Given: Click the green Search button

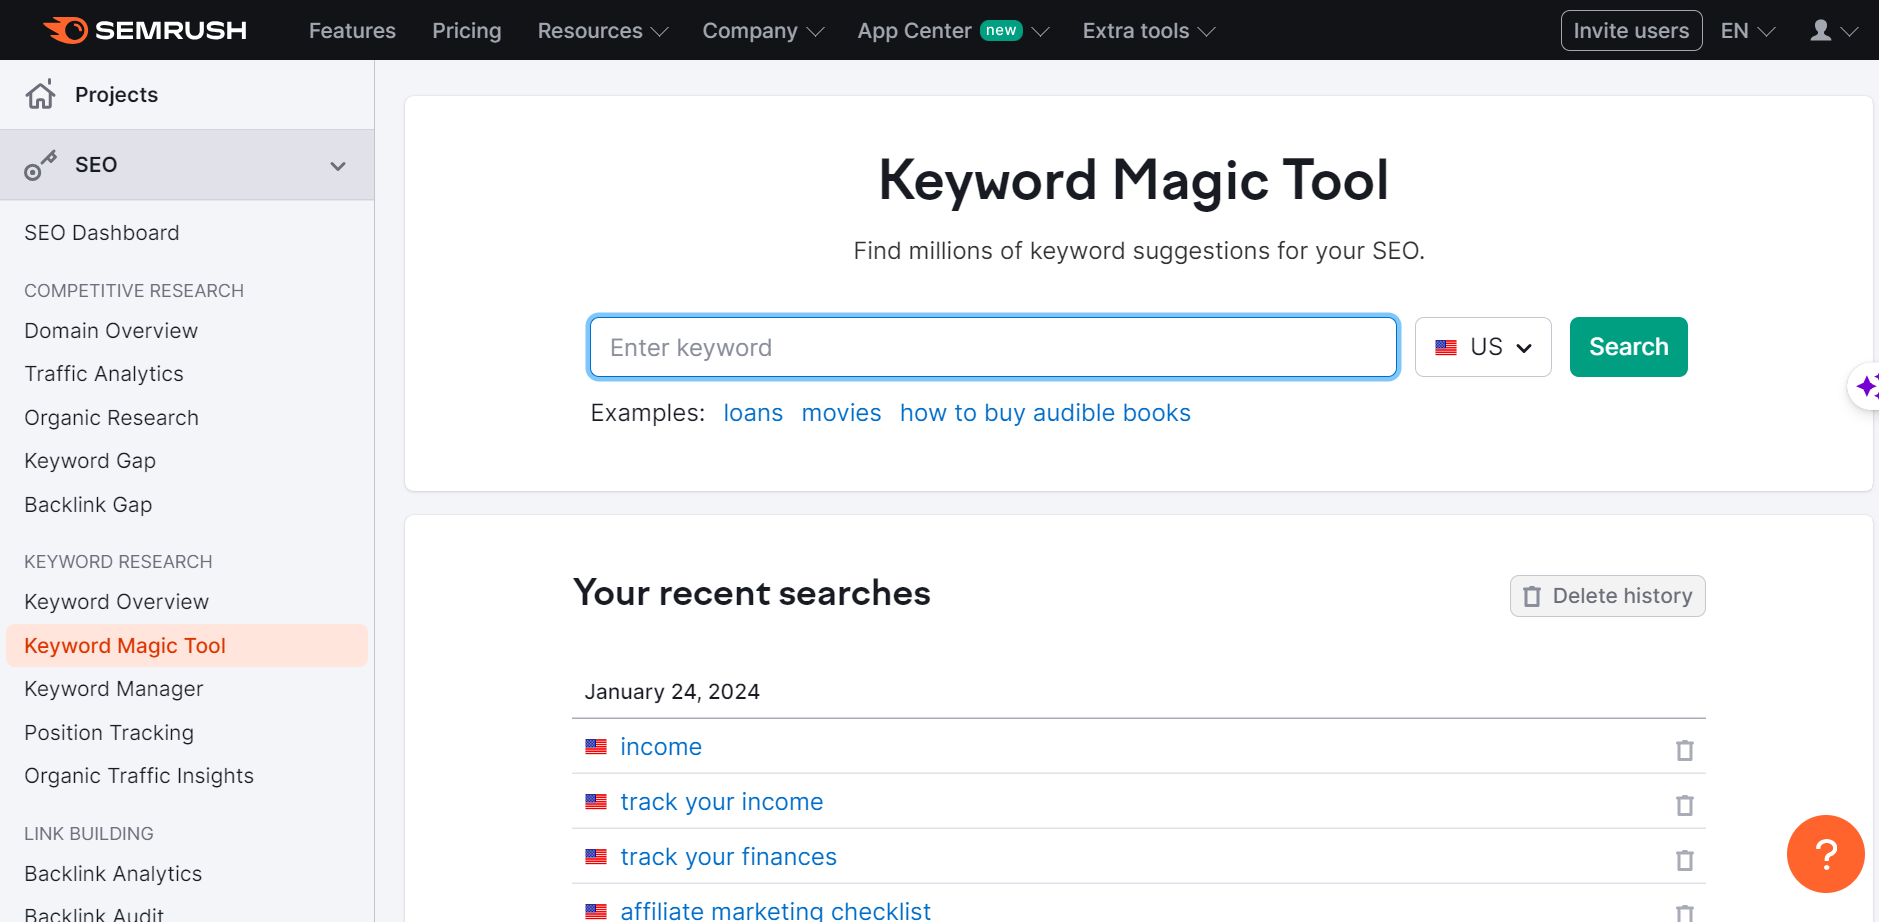Looking at the screenshot, I should coord(1628,347).
